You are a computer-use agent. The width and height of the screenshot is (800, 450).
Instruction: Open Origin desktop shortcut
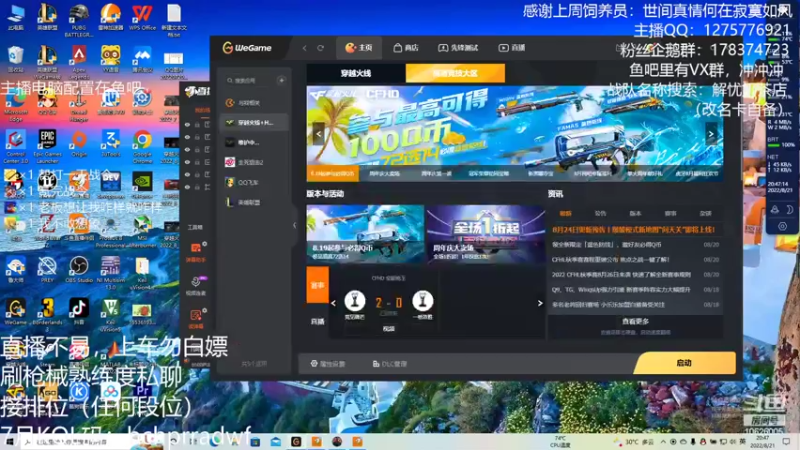point(79,144)
